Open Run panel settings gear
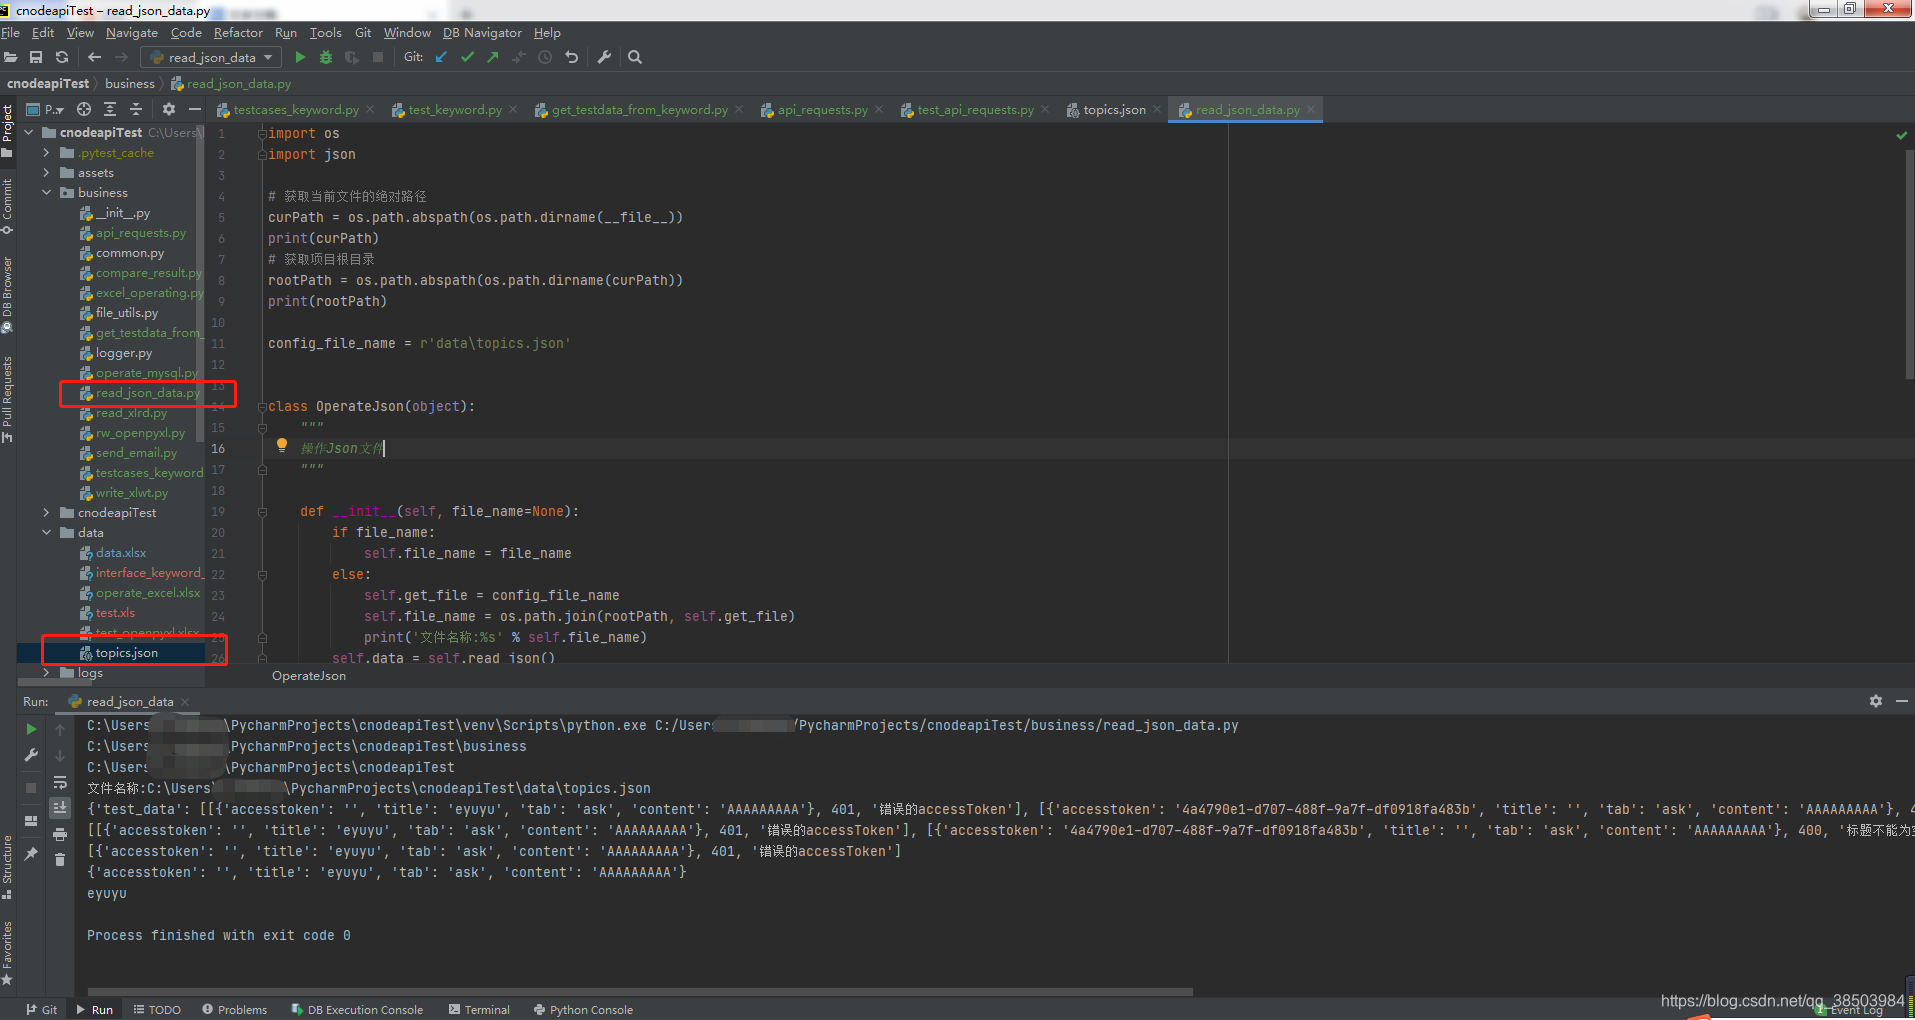 tap(1876, 701)
